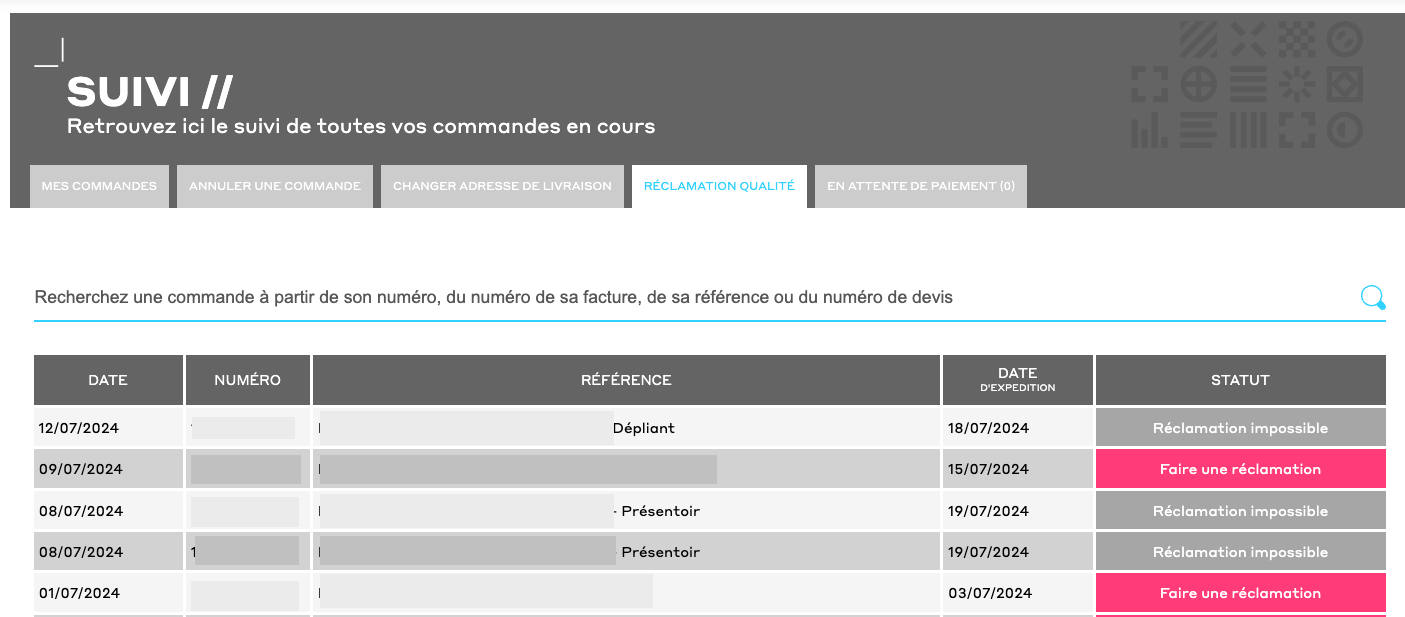Faire une réclamation for 09/07/2024 order
The image size is (1405, 617).
[1240, 469]
